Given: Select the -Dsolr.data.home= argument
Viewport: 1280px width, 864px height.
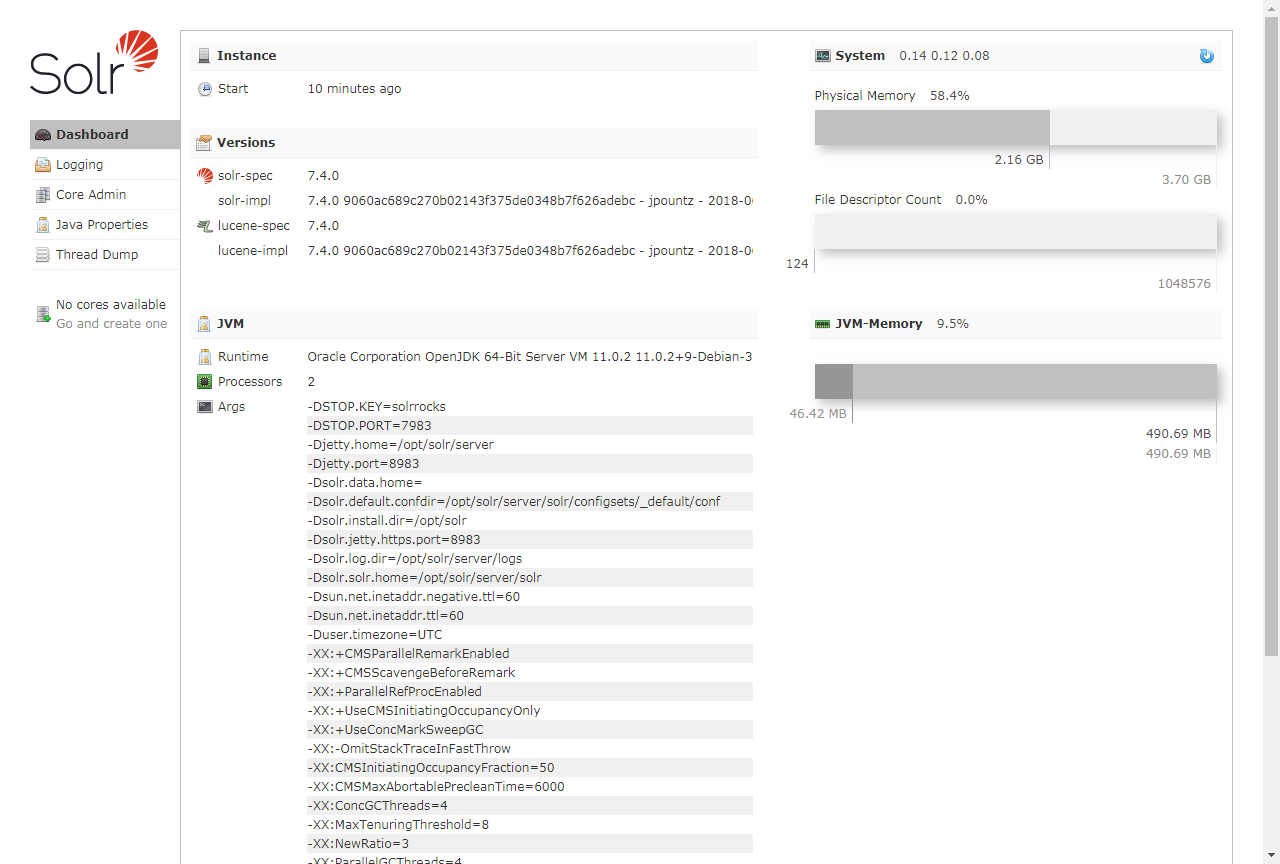Looking at the screenshot, I should coord(365,483).
